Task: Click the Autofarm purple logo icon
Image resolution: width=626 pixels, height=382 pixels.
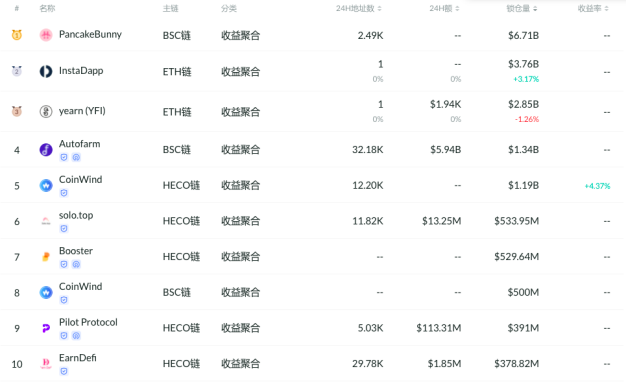Action: pos(46,150)
